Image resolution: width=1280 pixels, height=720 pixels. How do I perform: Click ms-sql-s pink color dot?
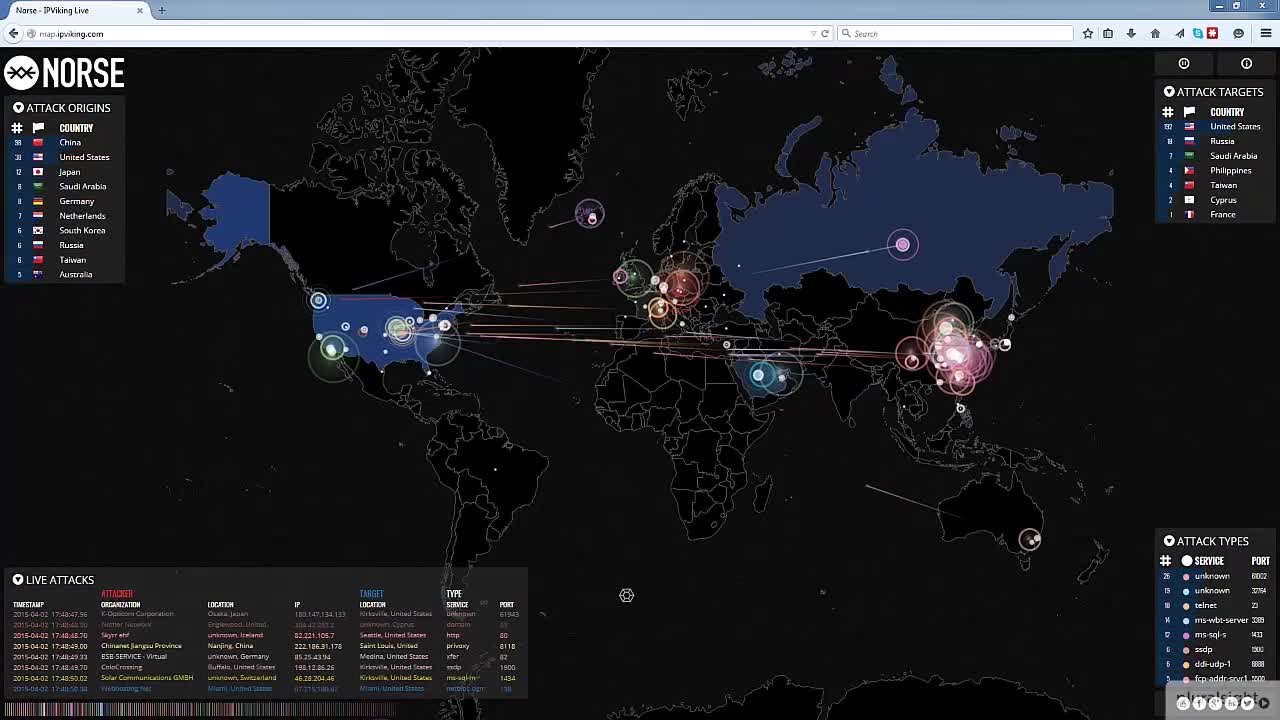[x=1186, y=635]
